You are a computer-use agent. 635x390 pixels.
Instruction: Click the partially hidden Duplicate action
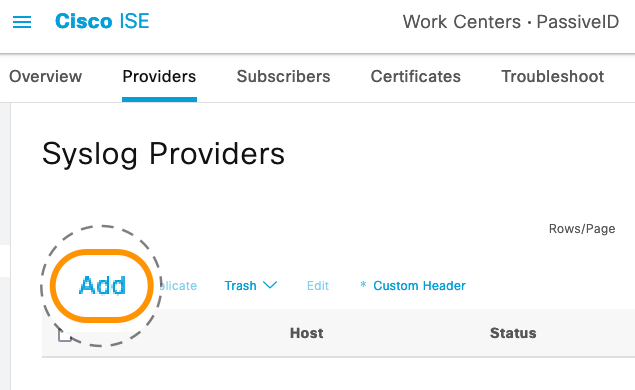178,286
